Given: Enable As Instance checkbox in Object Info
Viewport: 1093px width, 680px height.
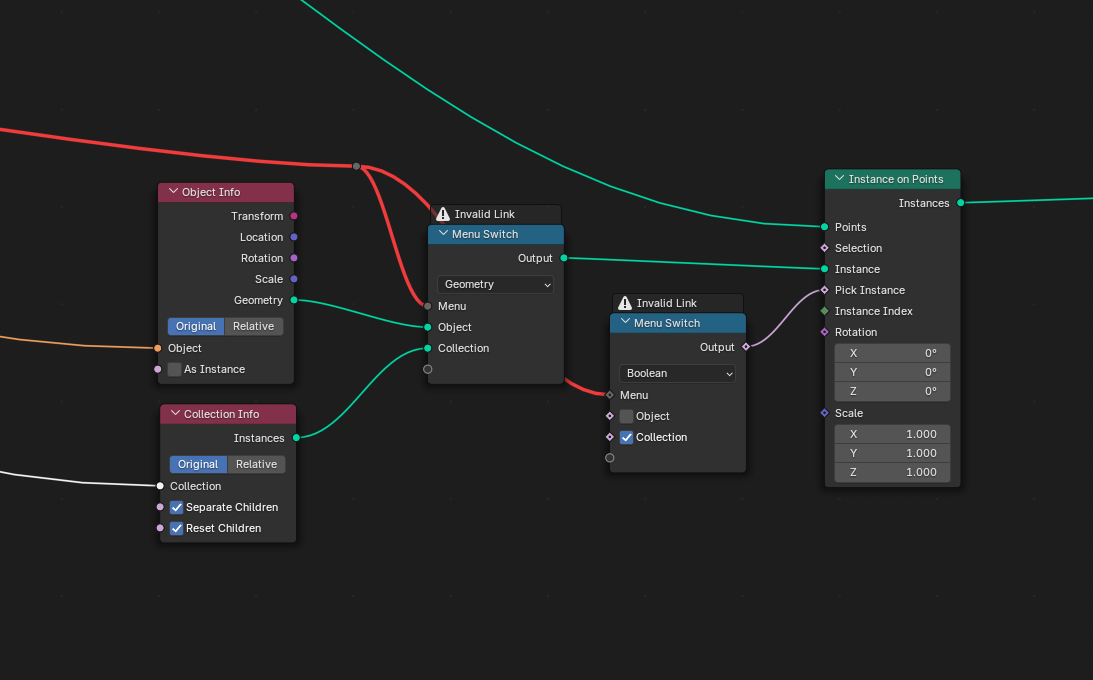Looking at the screenshot, I should 174,369.
